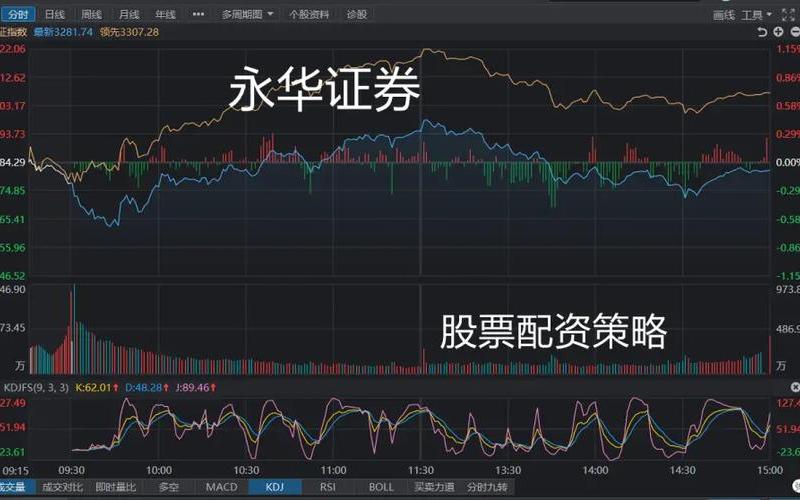Open the 年线 yearly chart tab

click(165, 14)
